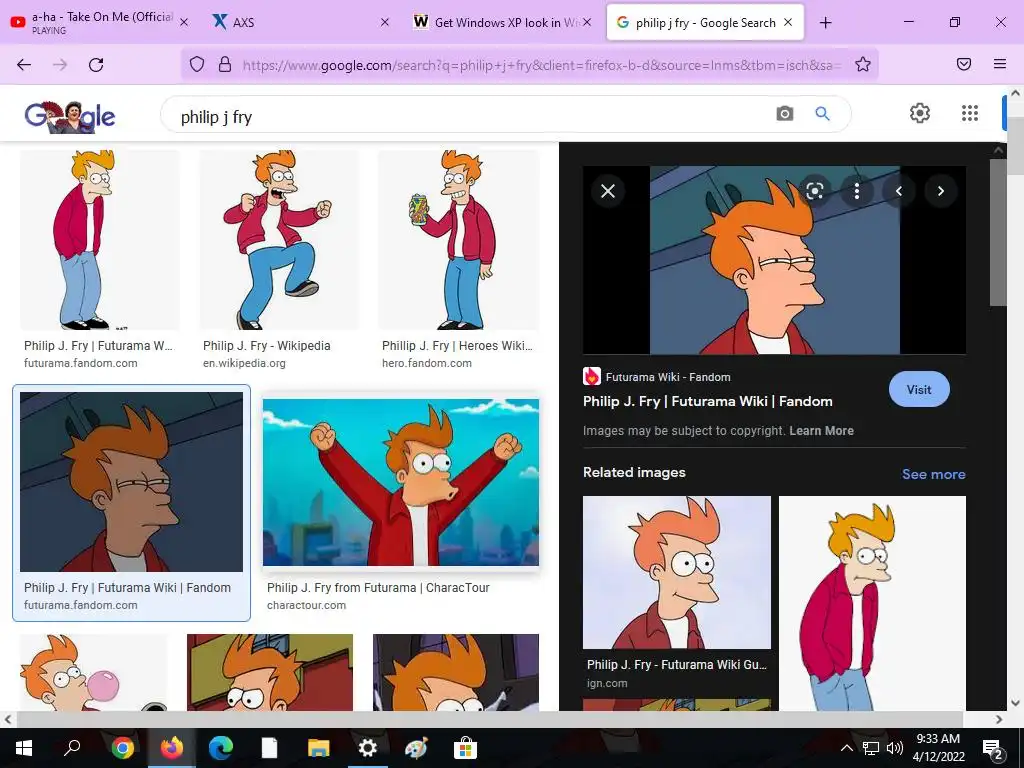This screenshot has height=768, width=1024.
Task: Open the Learn More copyright link
Action: point(821,430)
